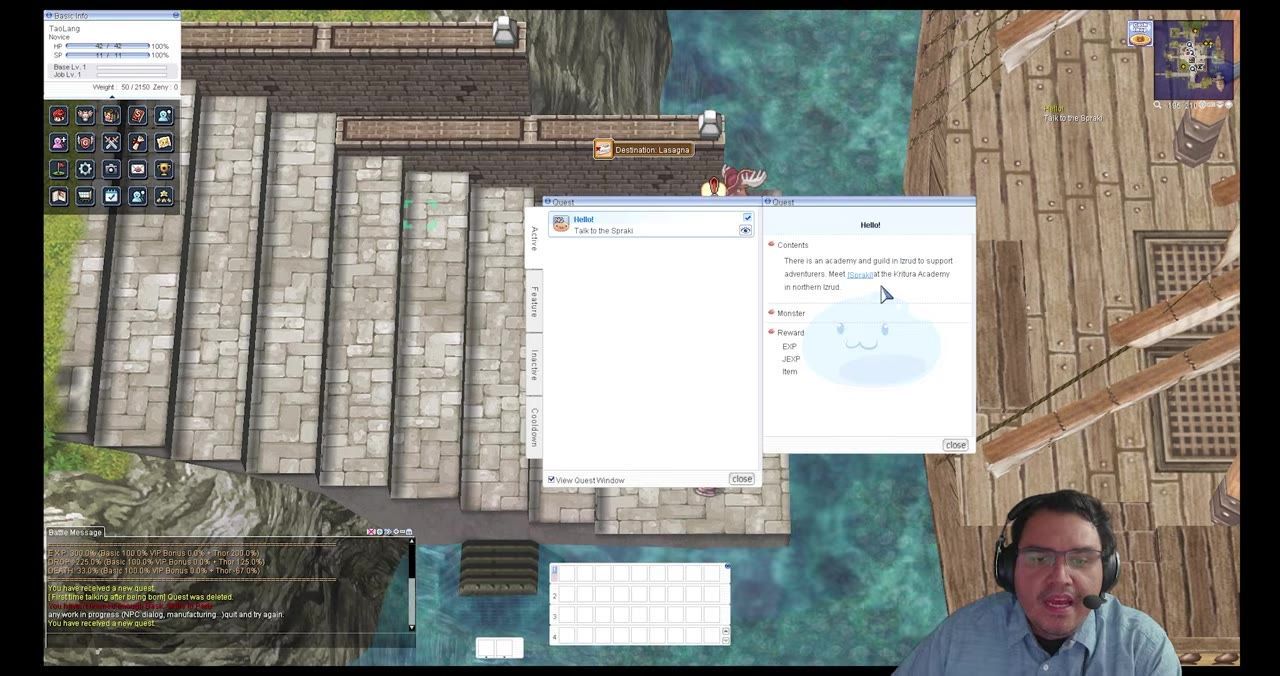Click the Spraki link in quest contents

pos(860,274)
